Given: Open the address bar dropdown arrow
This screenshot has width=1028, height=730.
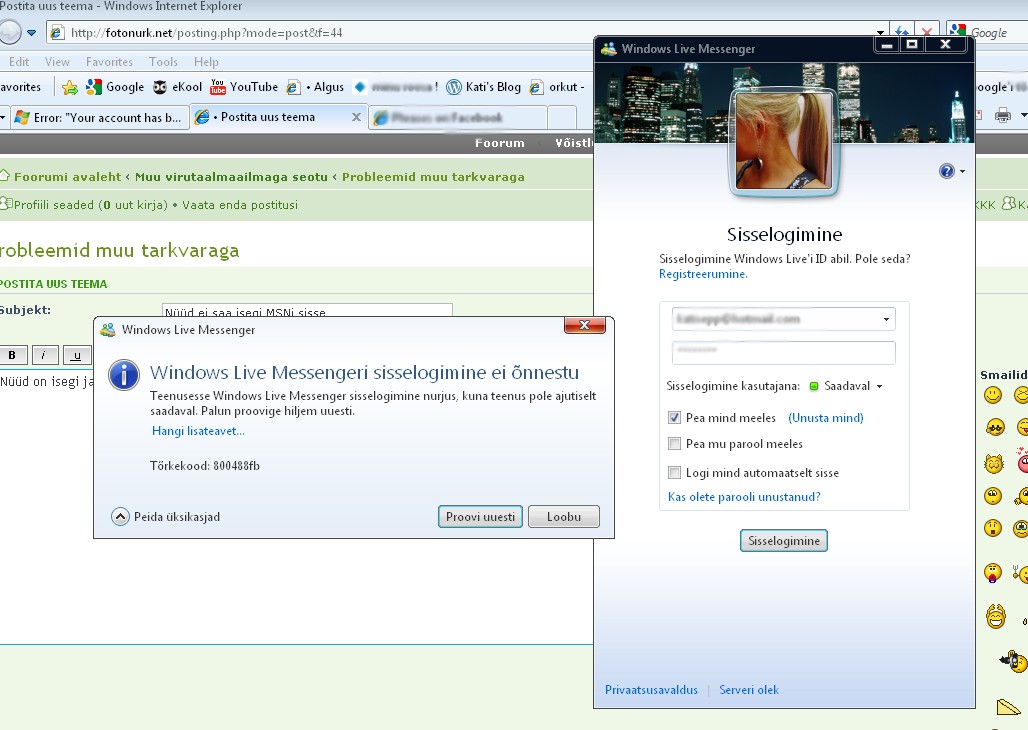Looking at the screenshot, I should (x=880, y=32).
